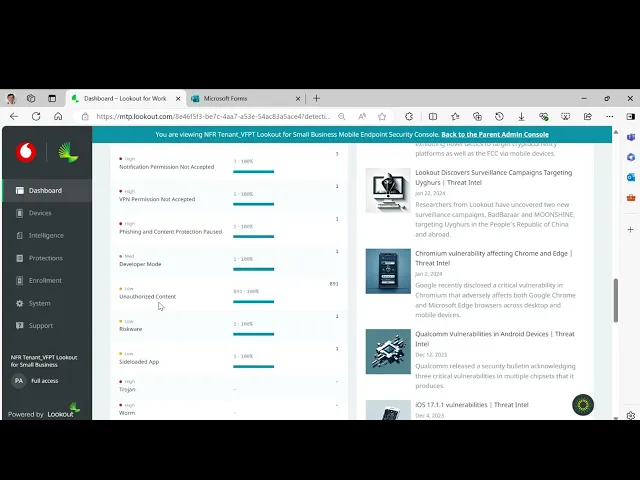The width and height of the screenshot is (640, 480).
Task: Open browser Extensions puzzle icon
Action: click(409, 117)
